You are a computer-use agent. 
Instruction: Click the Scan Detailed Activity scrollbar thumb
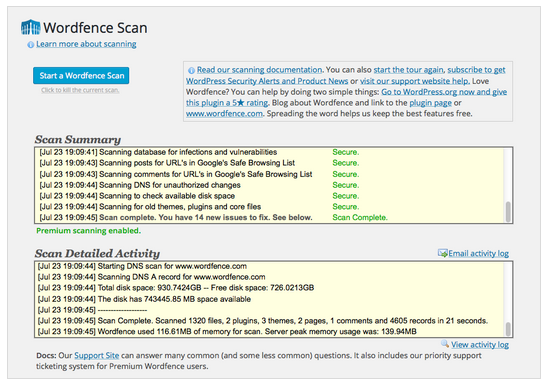tap(508, 329)
